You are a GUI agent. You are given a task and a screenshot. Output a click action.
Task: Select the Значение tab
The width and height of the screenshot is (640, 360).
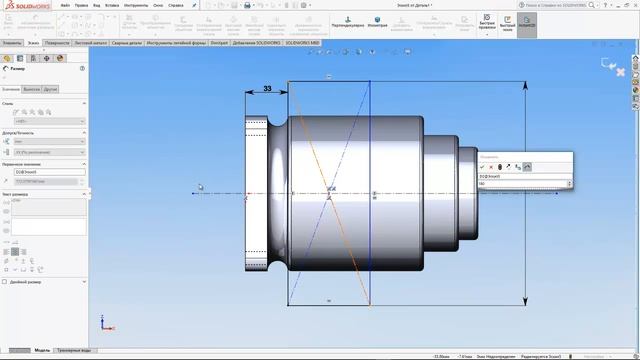(11, 89)
